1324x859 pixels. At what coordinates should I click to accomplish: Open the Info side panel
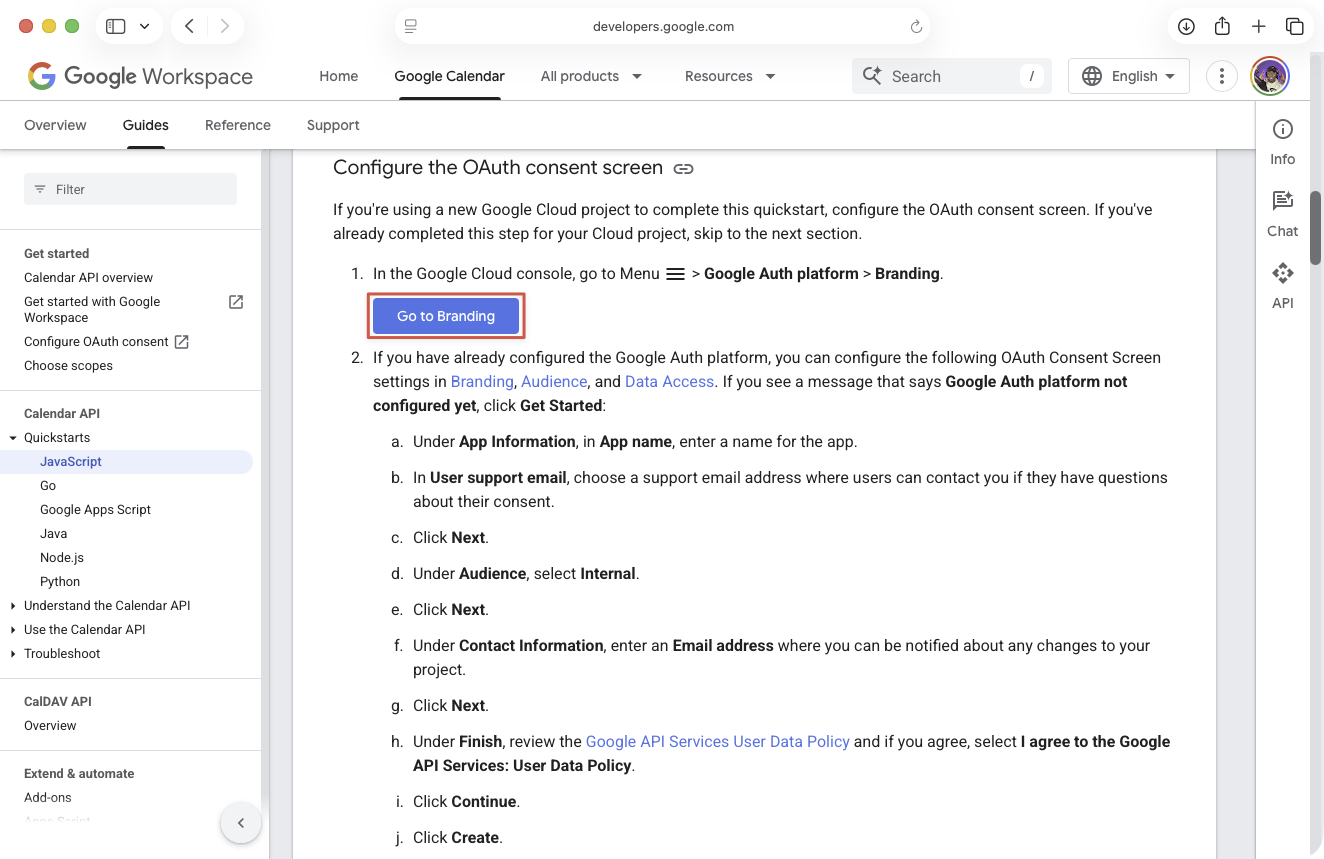click(1282, 141)
